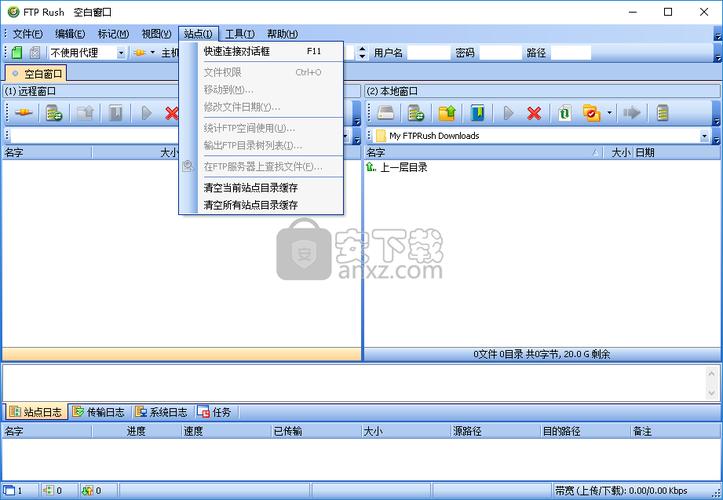This screenshot has height=500, width=723.
Task: Sort remote files by 名字 column
Action: 47,153
